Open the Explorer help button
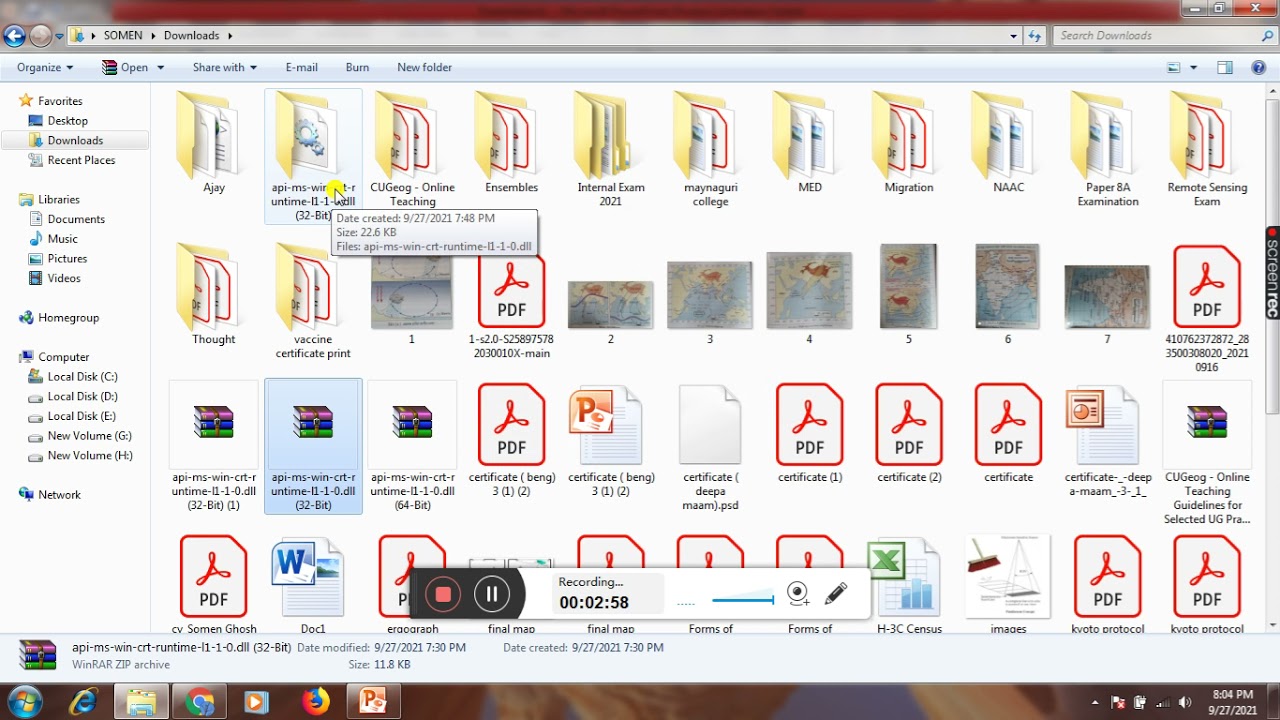This screenshot has width=1280, height=720. (1259, 68)
